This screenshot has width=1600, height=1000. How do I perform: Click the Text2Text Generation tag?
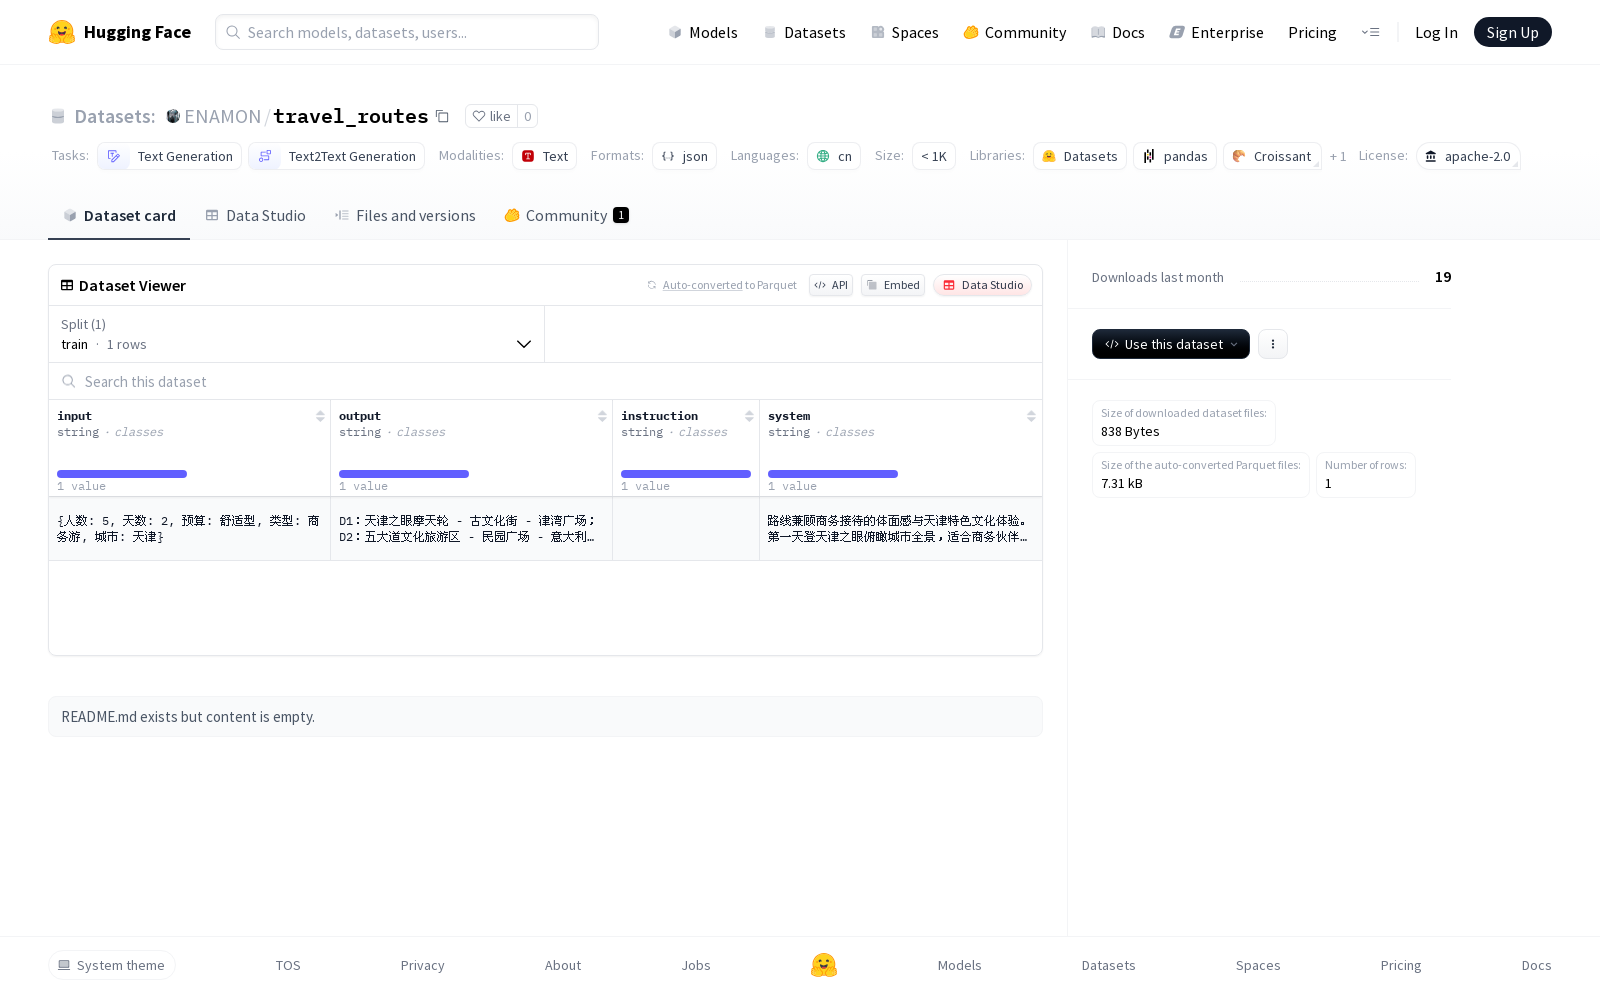[337, 156]
